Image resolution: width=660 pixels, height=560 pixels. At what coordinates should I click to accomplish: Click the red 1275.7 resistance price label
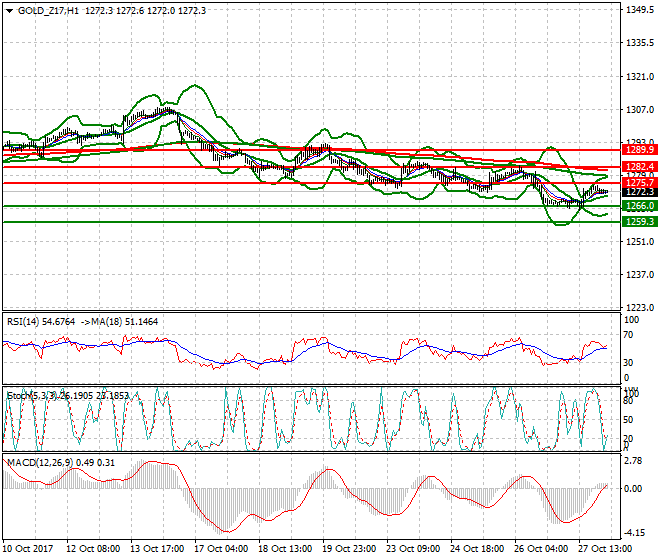coord(639,183)
